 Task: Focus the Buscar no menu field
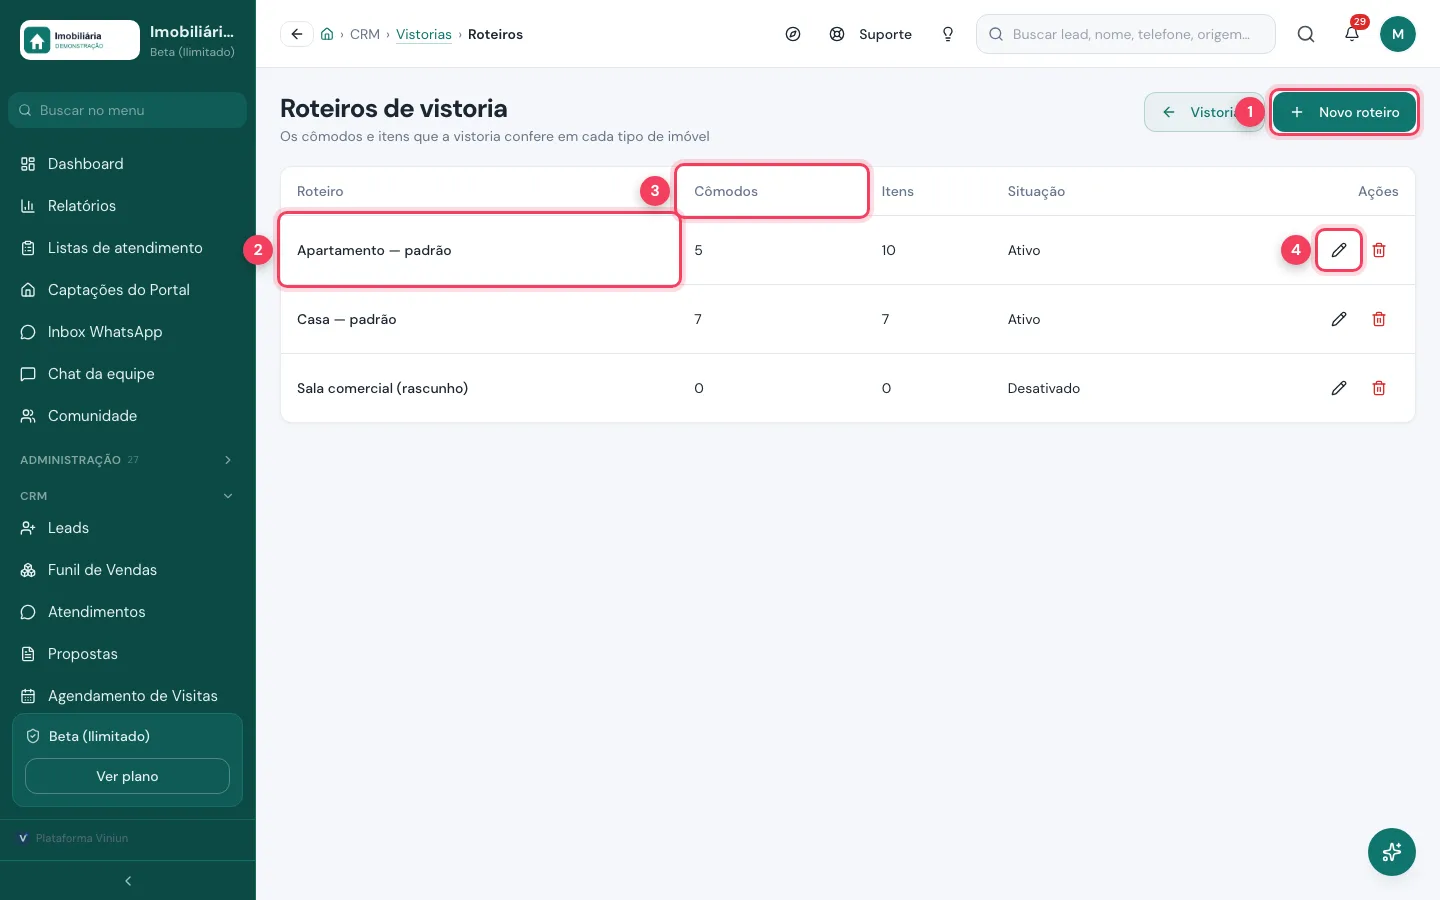(x=128, y=110)
